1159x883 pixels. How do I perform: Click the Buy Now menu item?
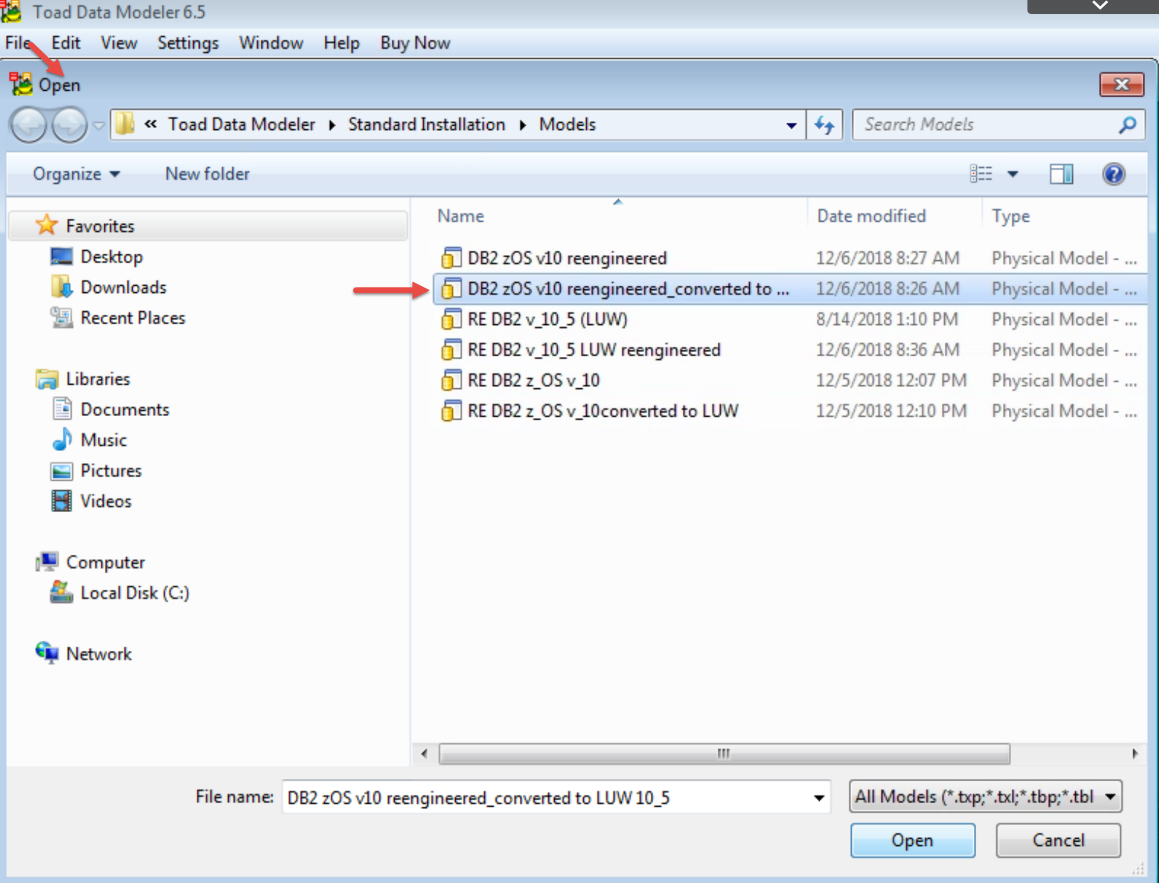[415, 43]
